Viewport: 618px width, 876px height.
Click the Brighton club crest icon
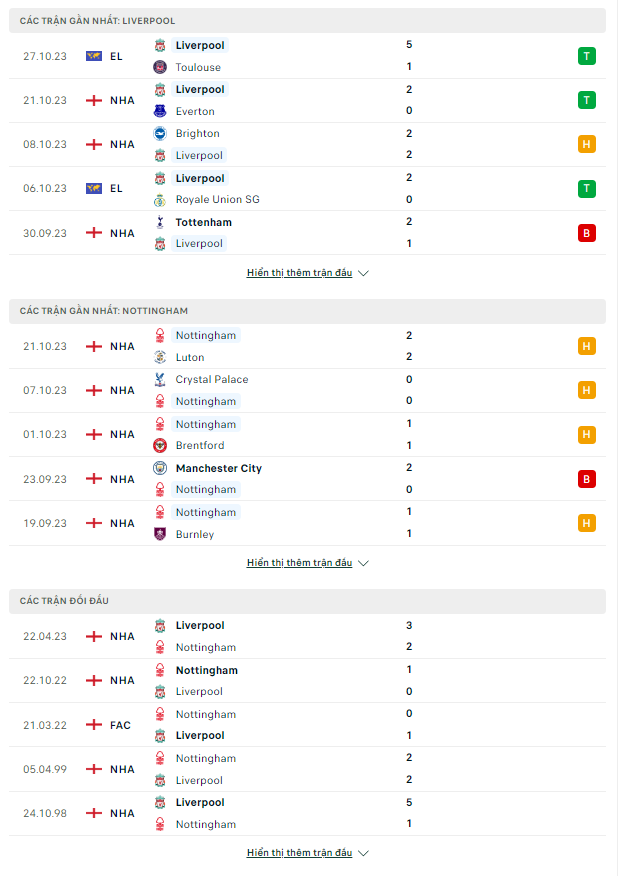pos(160,134)
